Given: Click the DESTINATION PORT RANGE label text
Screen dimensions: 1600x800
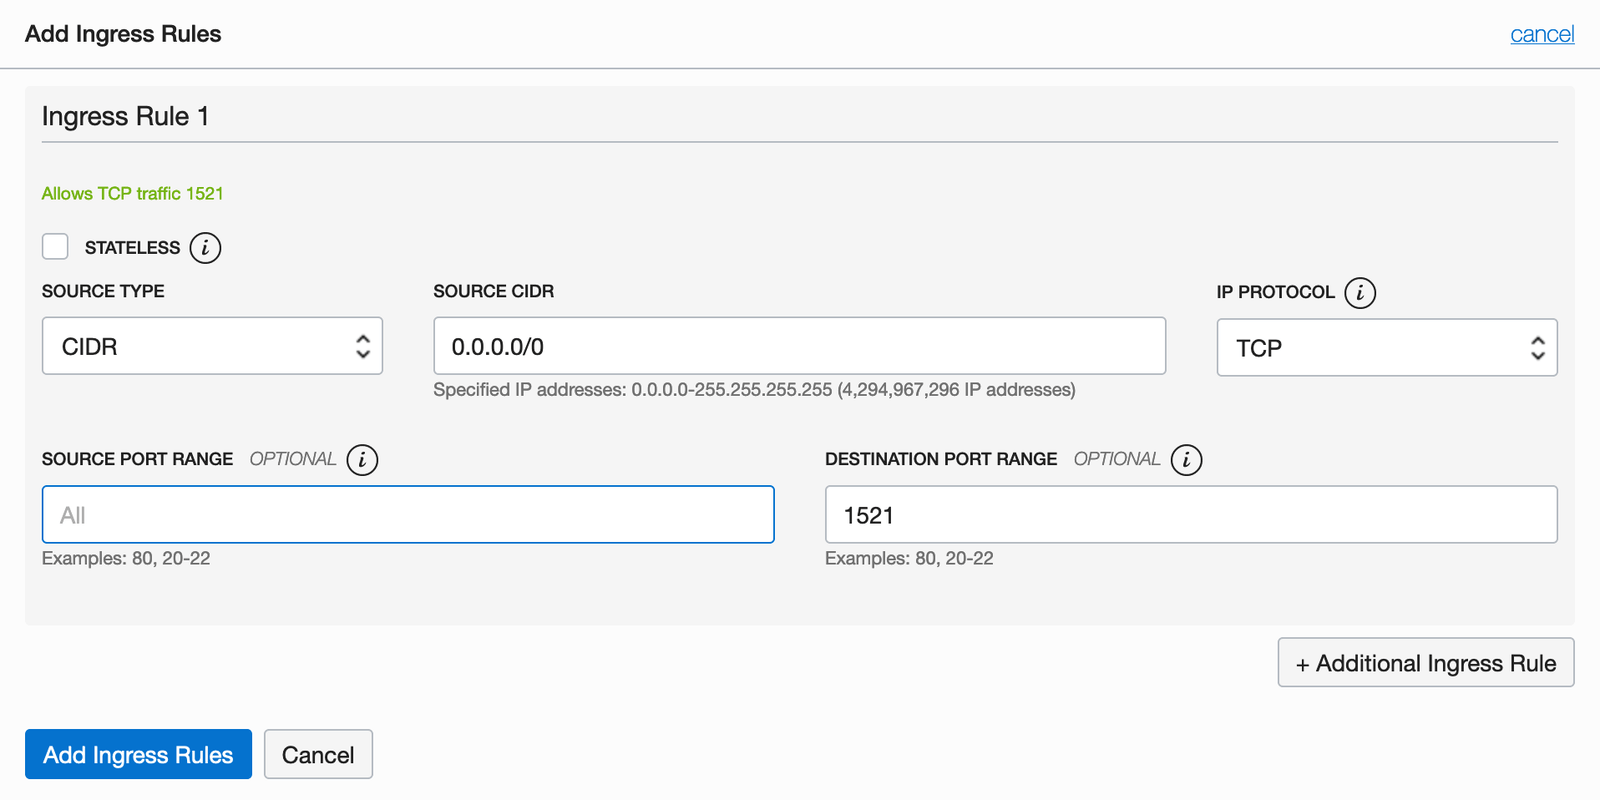Looking at the screenshot, I should coord(940,460).
